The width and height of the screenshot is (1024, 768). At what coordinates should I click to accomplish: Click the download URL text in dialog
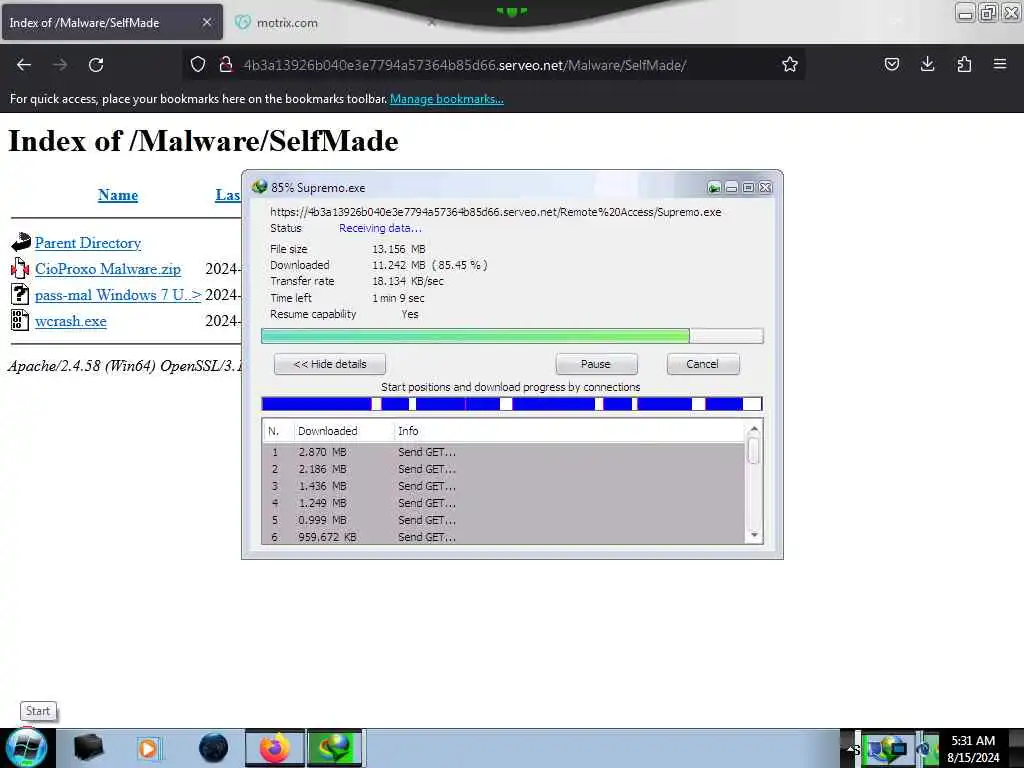tap(496, 212)
